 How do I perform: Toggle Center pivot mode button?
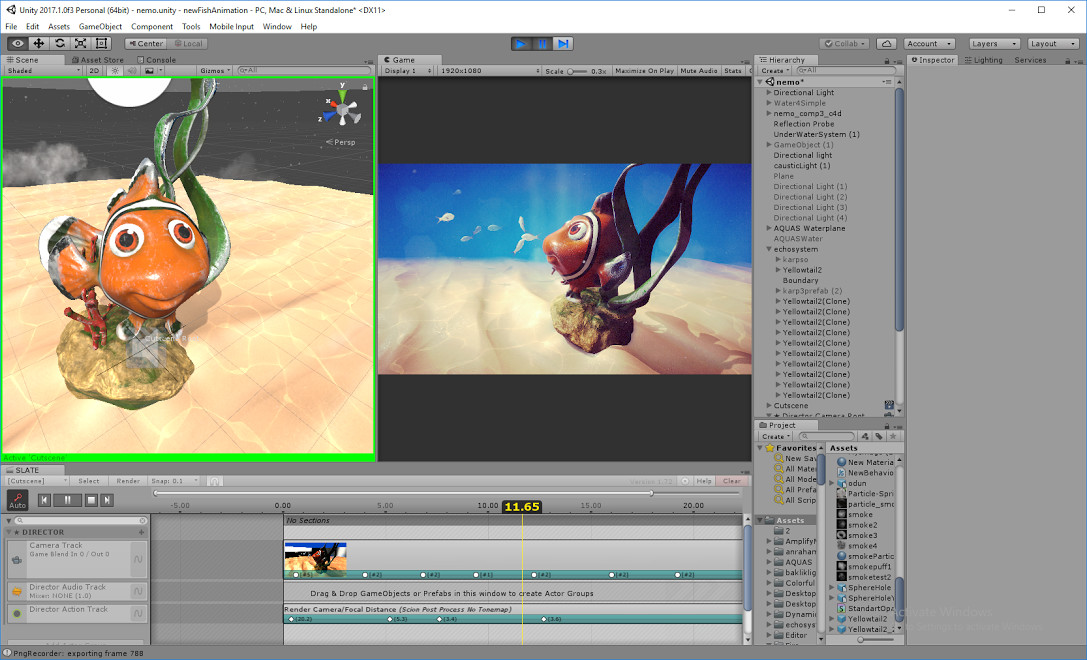[146, 44]
